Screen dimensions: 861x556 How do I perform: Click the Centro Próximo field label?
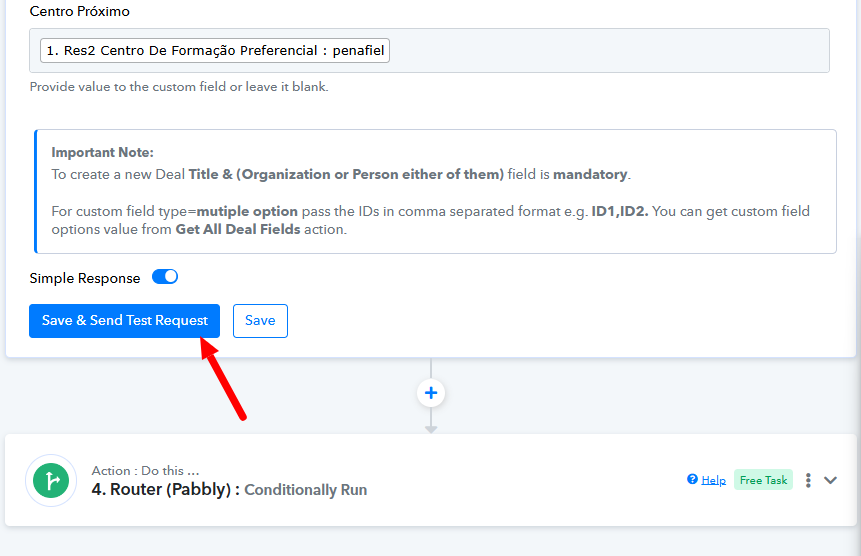80,12
